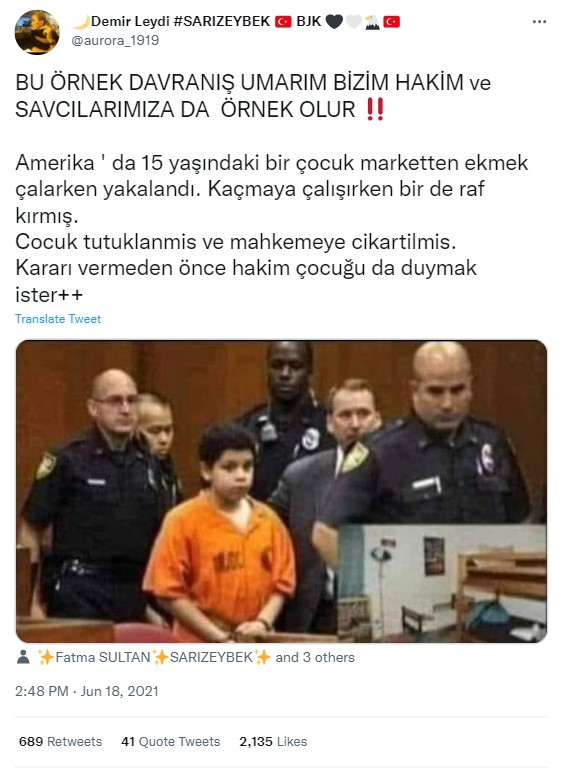Click the black heart emoji in display name

pos(334,22)
